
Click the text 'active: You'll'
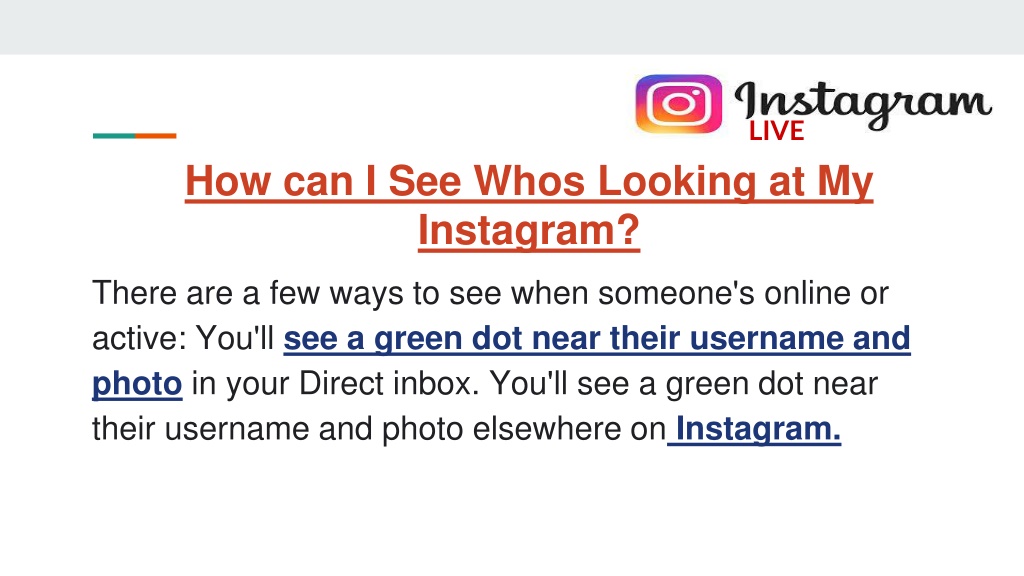click(183, 338)
